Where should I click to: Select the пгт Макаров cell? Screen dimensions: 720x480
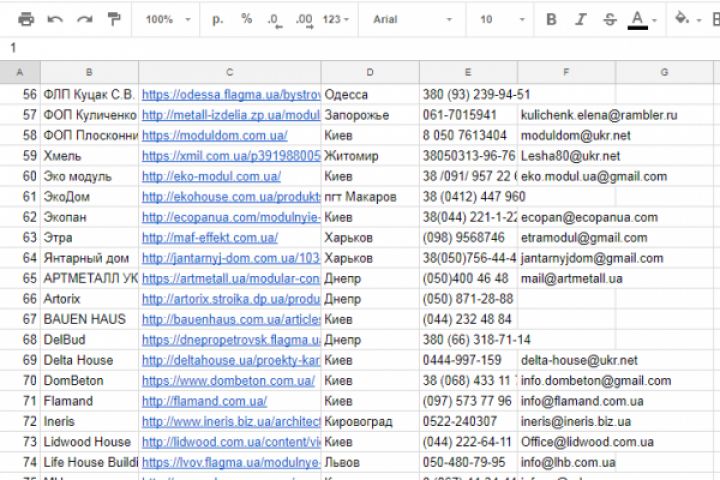[x=370, y=197]
